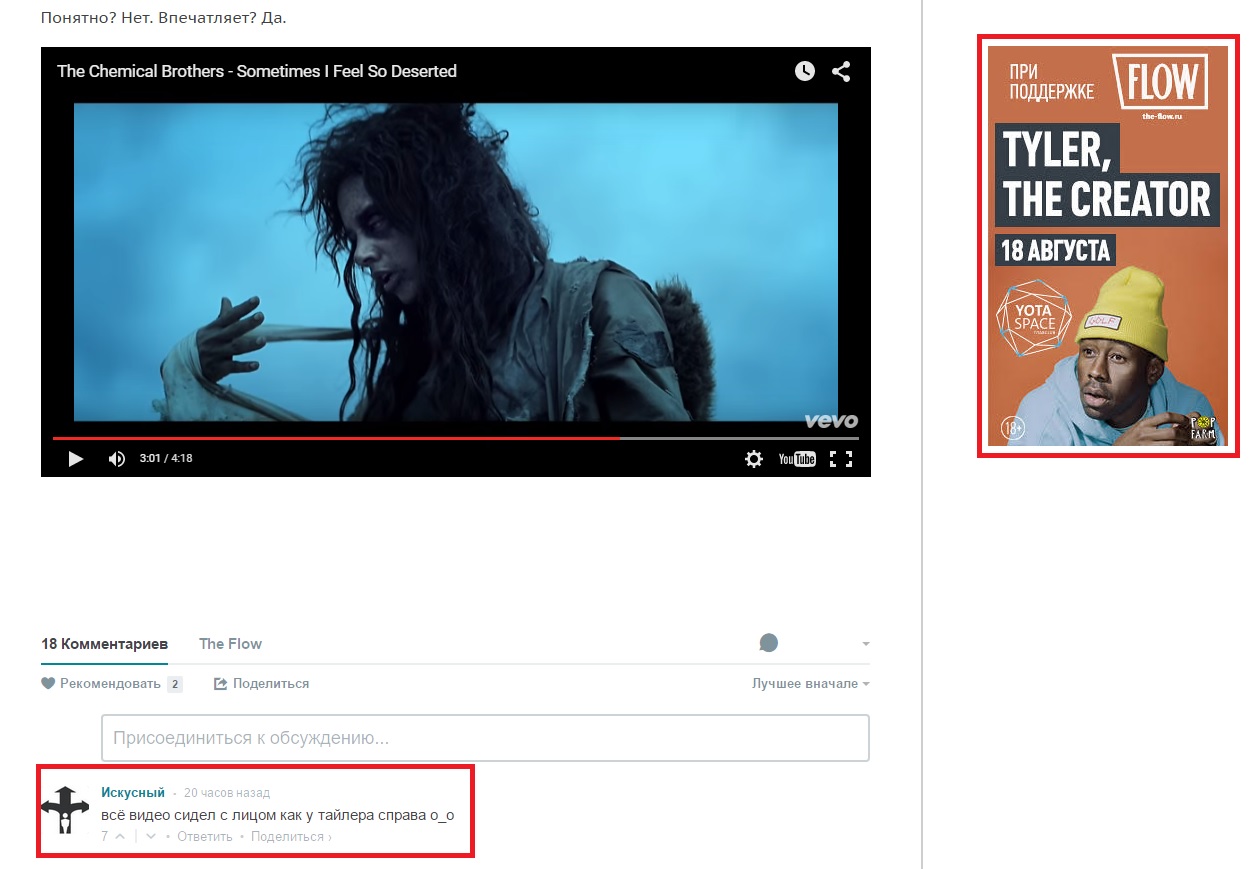Select the 18 Комментариев tab
The height and width of the screenshot is (869, 1249).
(104, 644)
